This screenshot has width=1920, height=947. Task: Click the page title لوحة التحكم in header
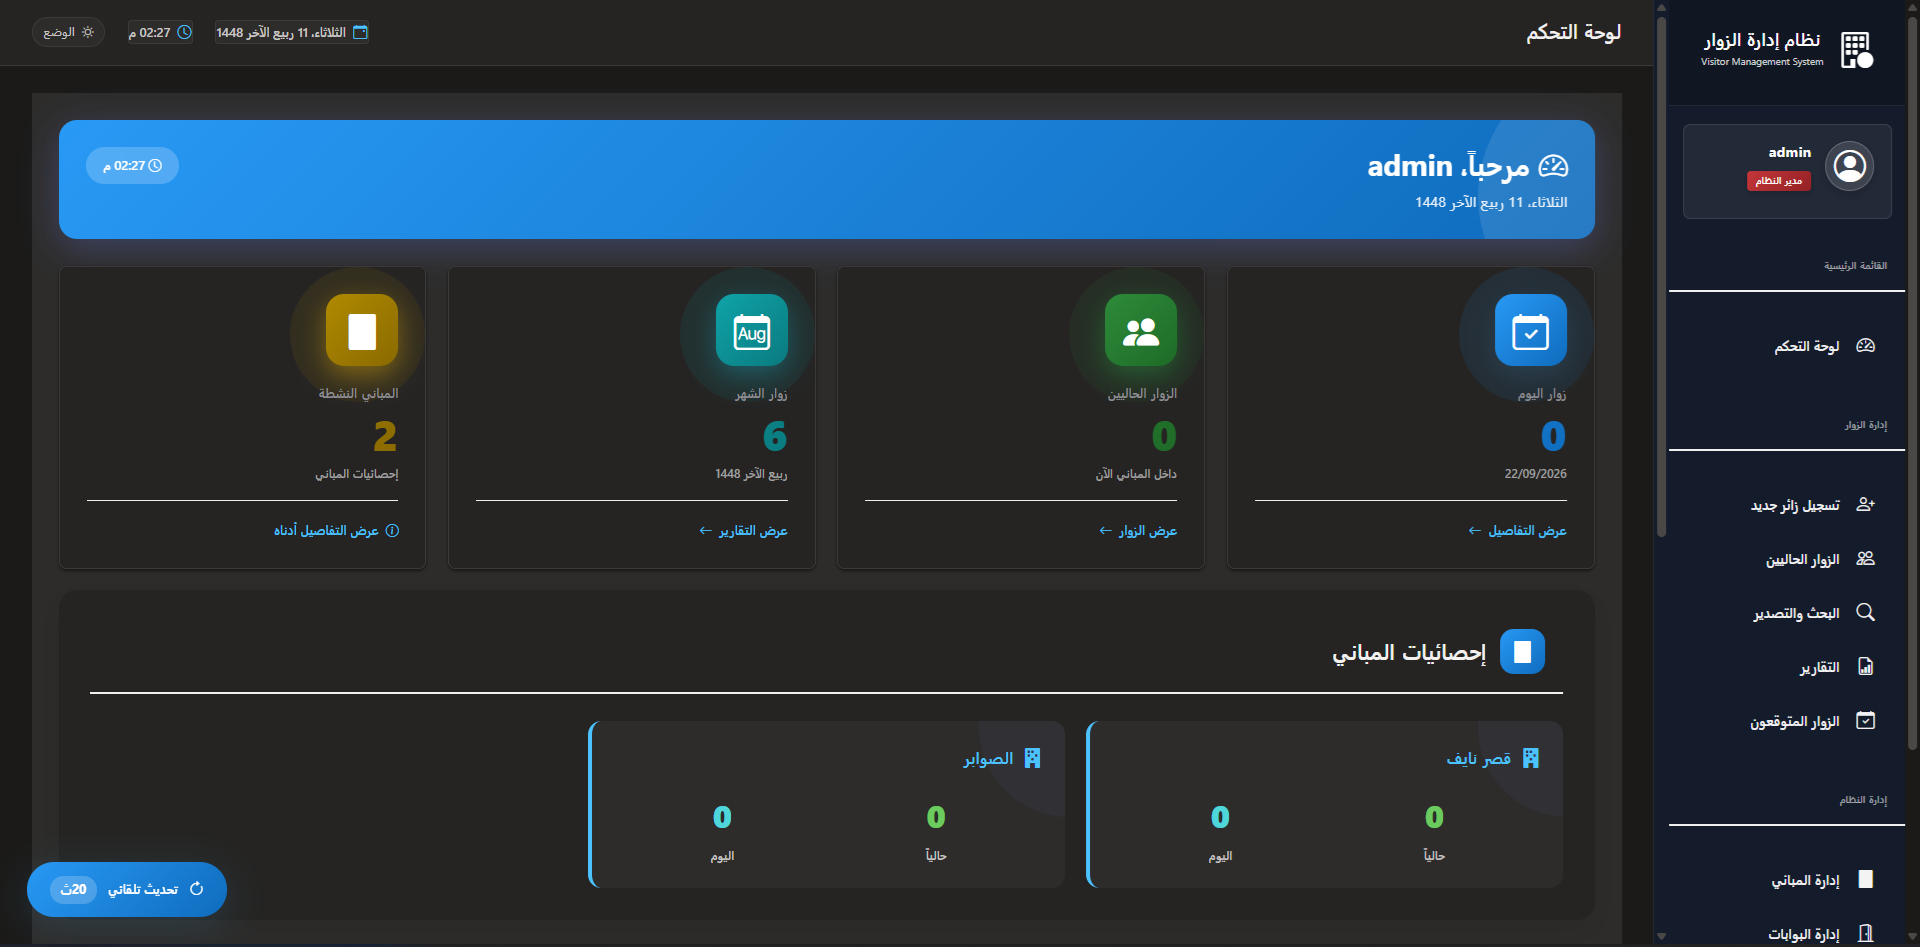click(1573, 32)
